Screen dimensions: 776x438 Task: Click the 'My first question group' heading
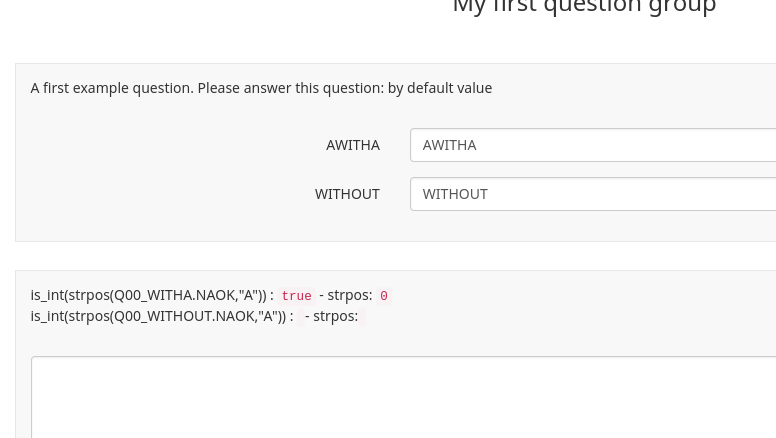[584, 8]
